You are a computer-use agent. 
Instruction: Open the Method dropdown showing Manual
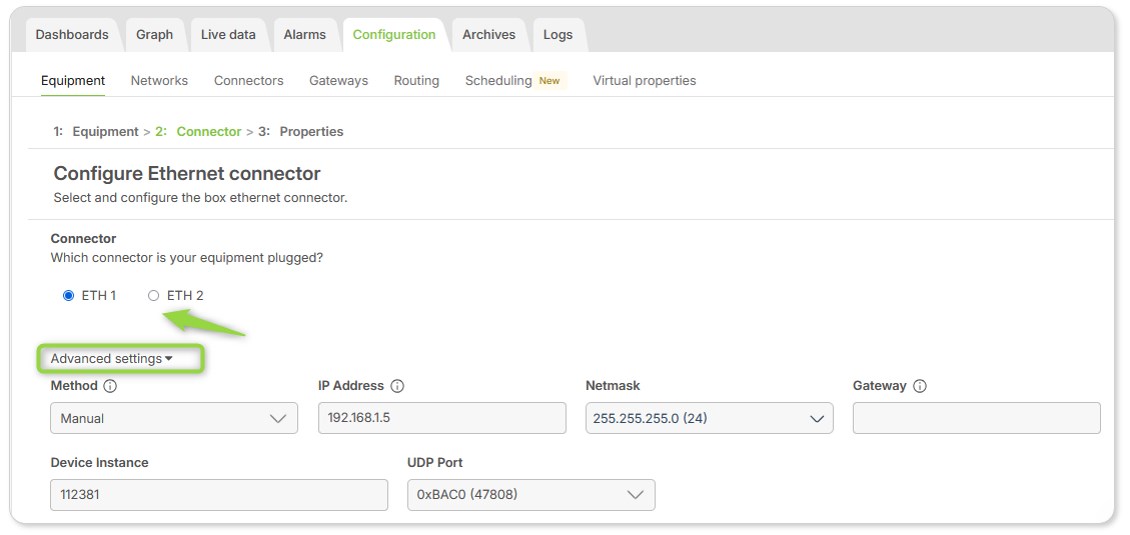(174, 418)
